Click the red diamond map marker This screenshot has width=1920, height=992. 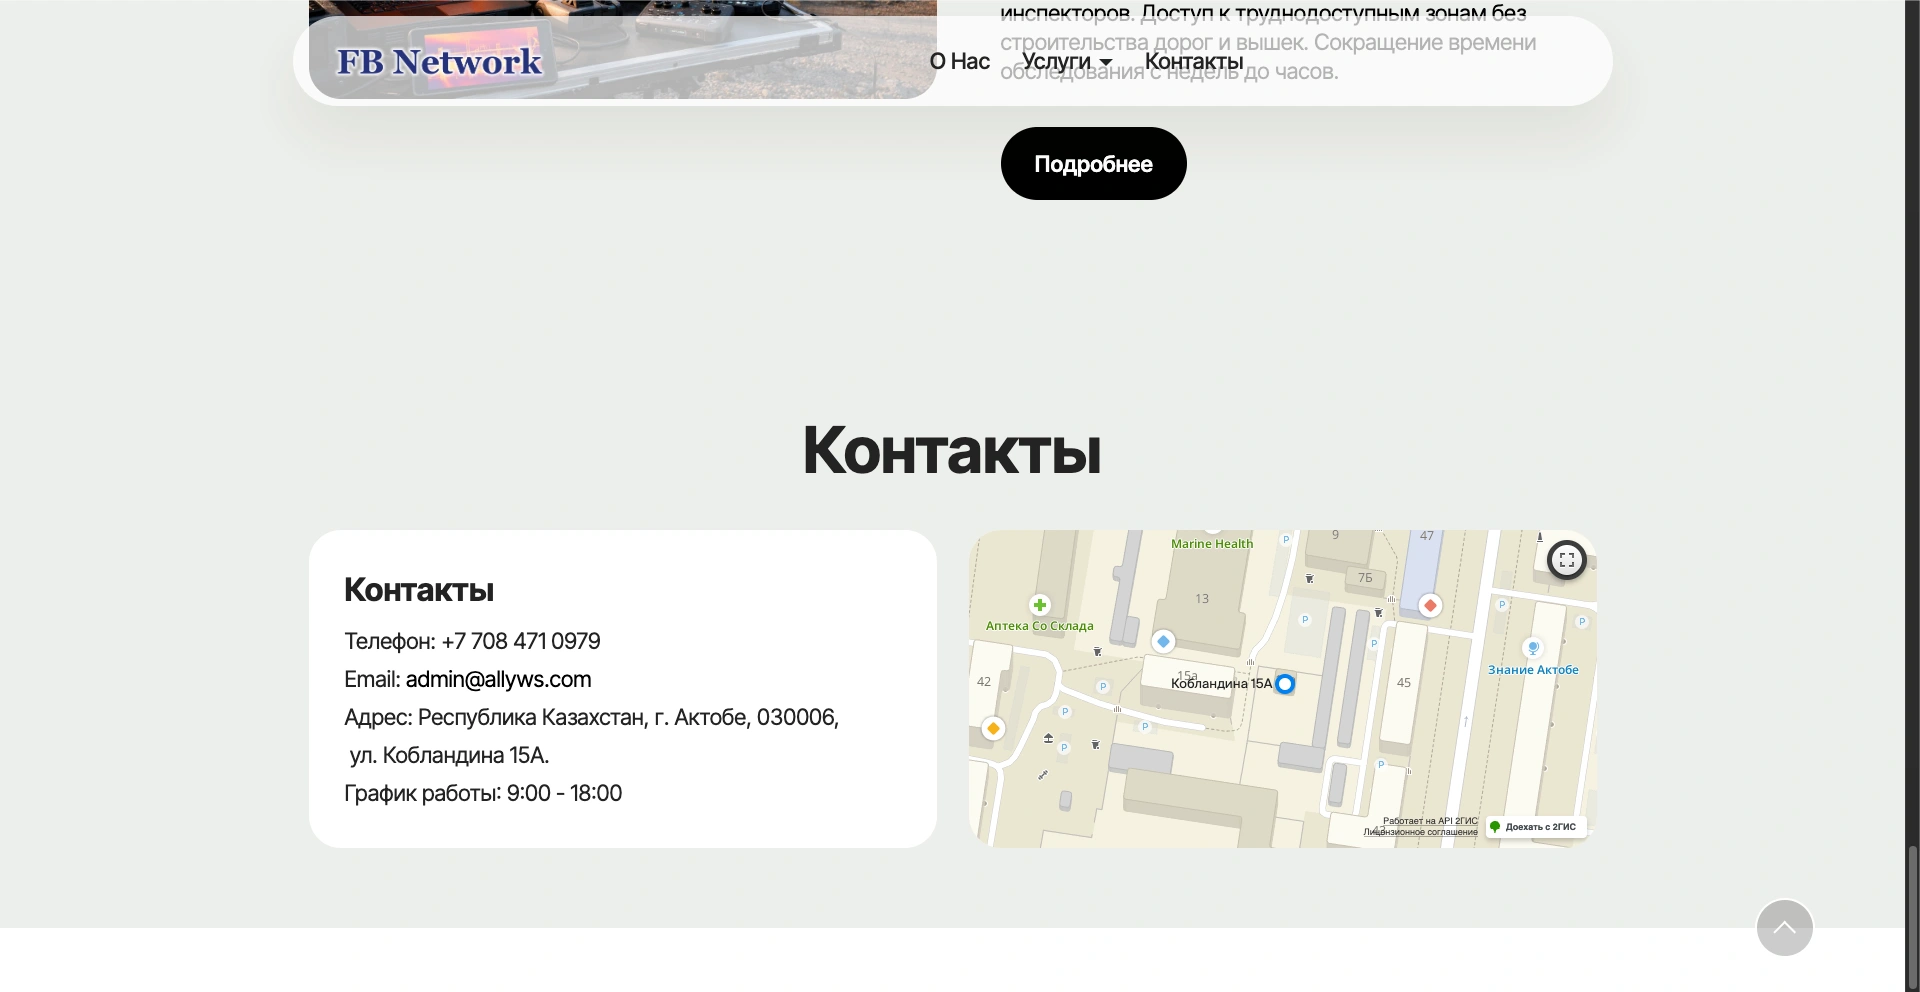[x=1430, y=605]
